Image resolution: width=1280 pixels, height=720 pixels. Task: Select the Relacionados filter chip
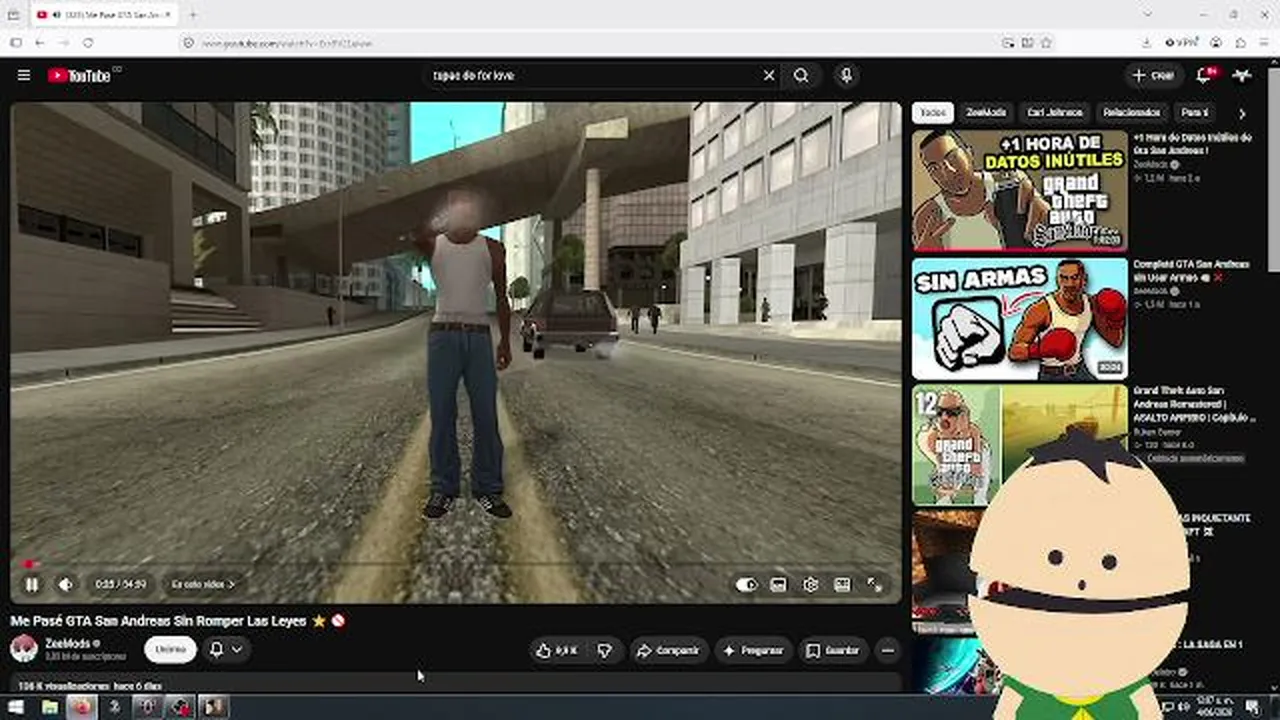(1132, 113)
